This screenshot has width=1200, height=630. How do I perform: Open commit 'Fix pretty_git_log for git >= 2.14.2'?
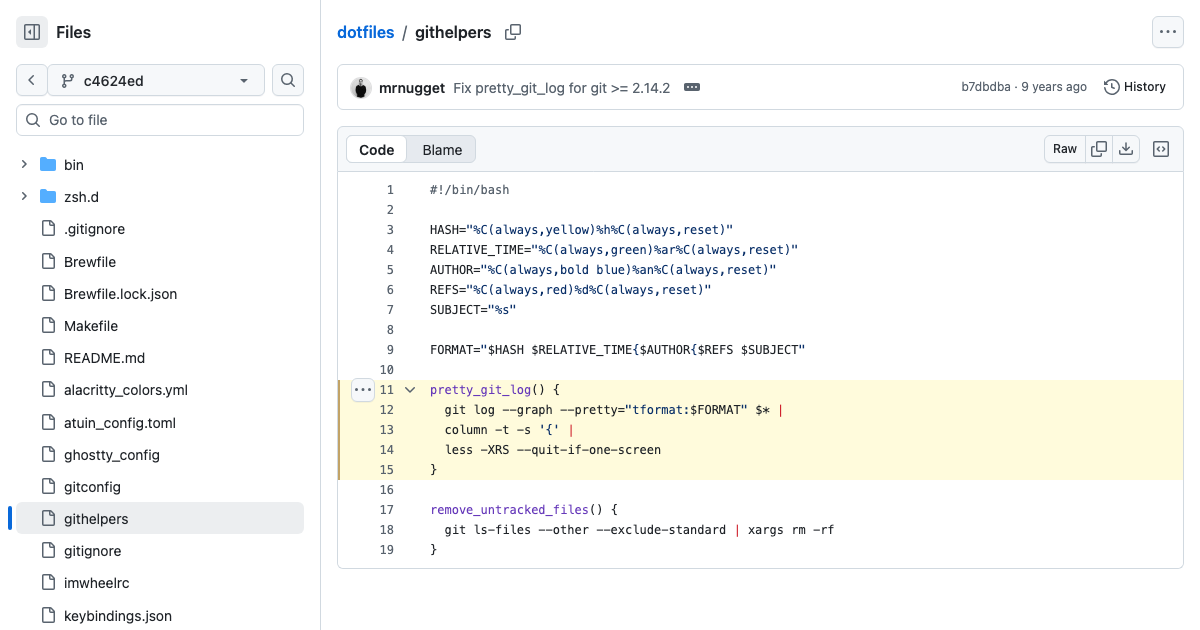(561, 88)
